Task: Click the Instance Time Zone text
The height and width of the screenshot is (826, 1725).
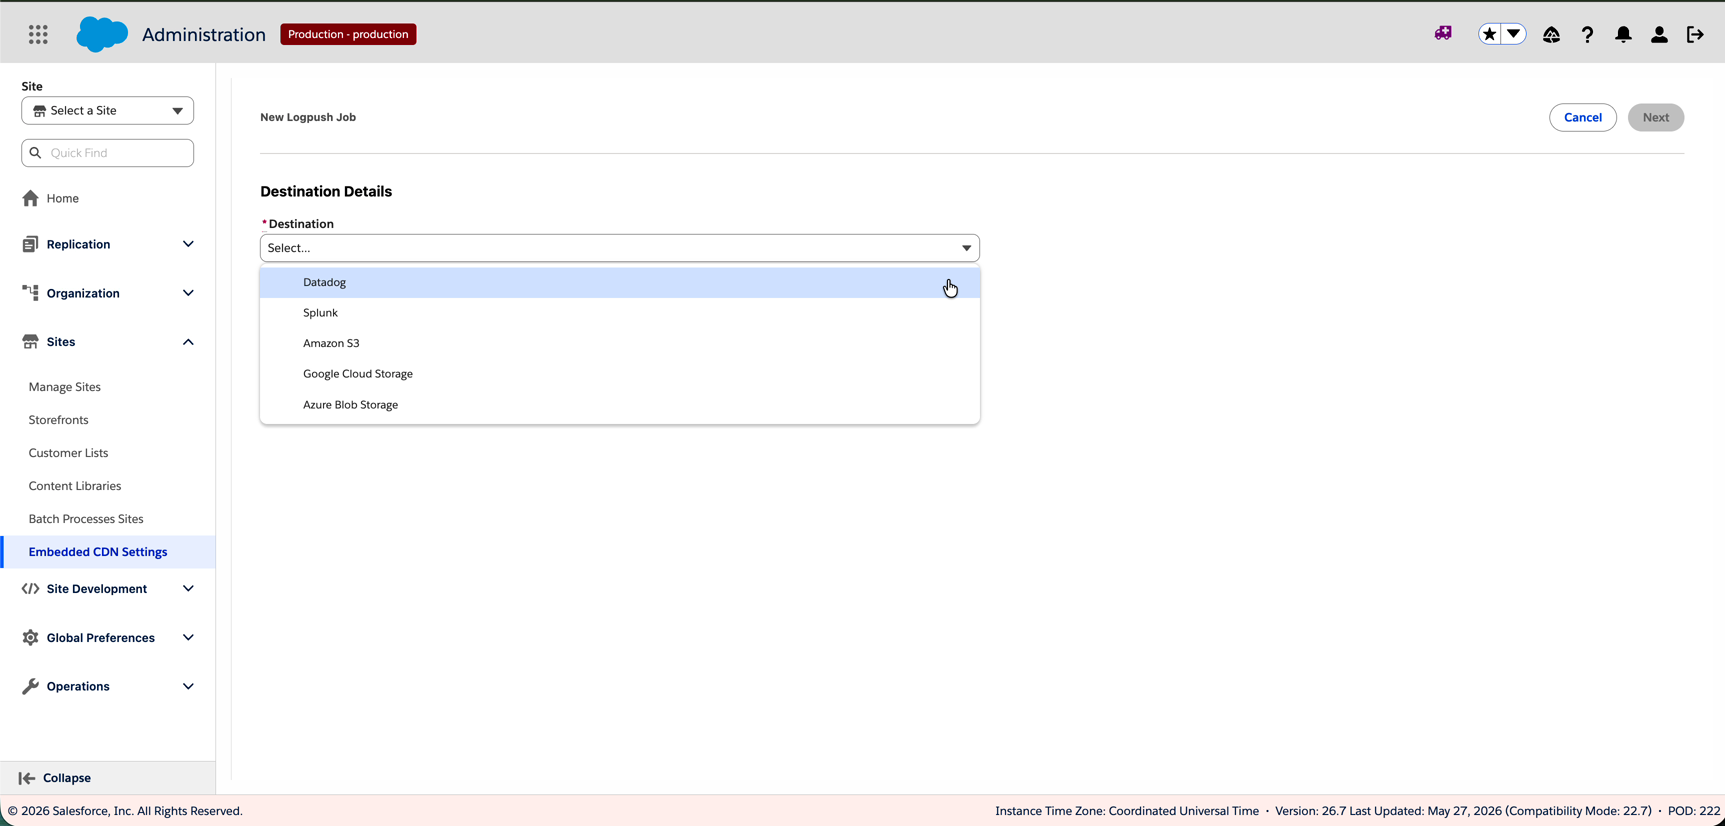Action: point(1127,811)
